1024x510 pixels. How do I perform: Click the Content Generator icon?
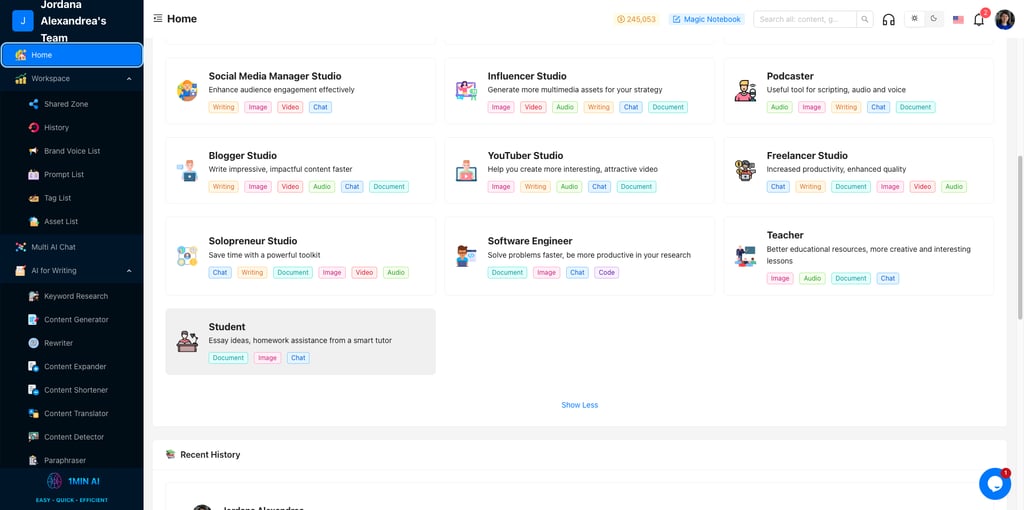click(33, 319)
